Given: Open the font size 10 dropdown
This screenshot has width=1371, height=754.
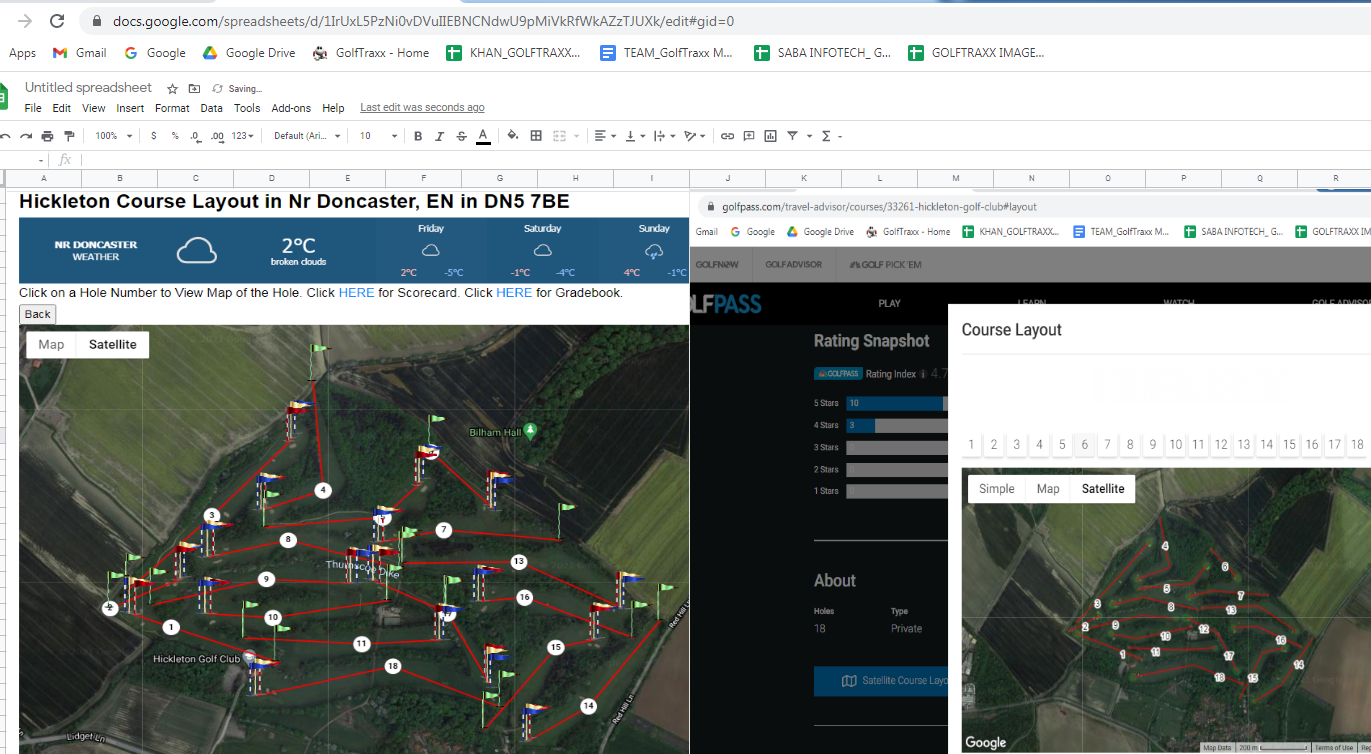Looking at the screenshot, I should click(379, 136).
